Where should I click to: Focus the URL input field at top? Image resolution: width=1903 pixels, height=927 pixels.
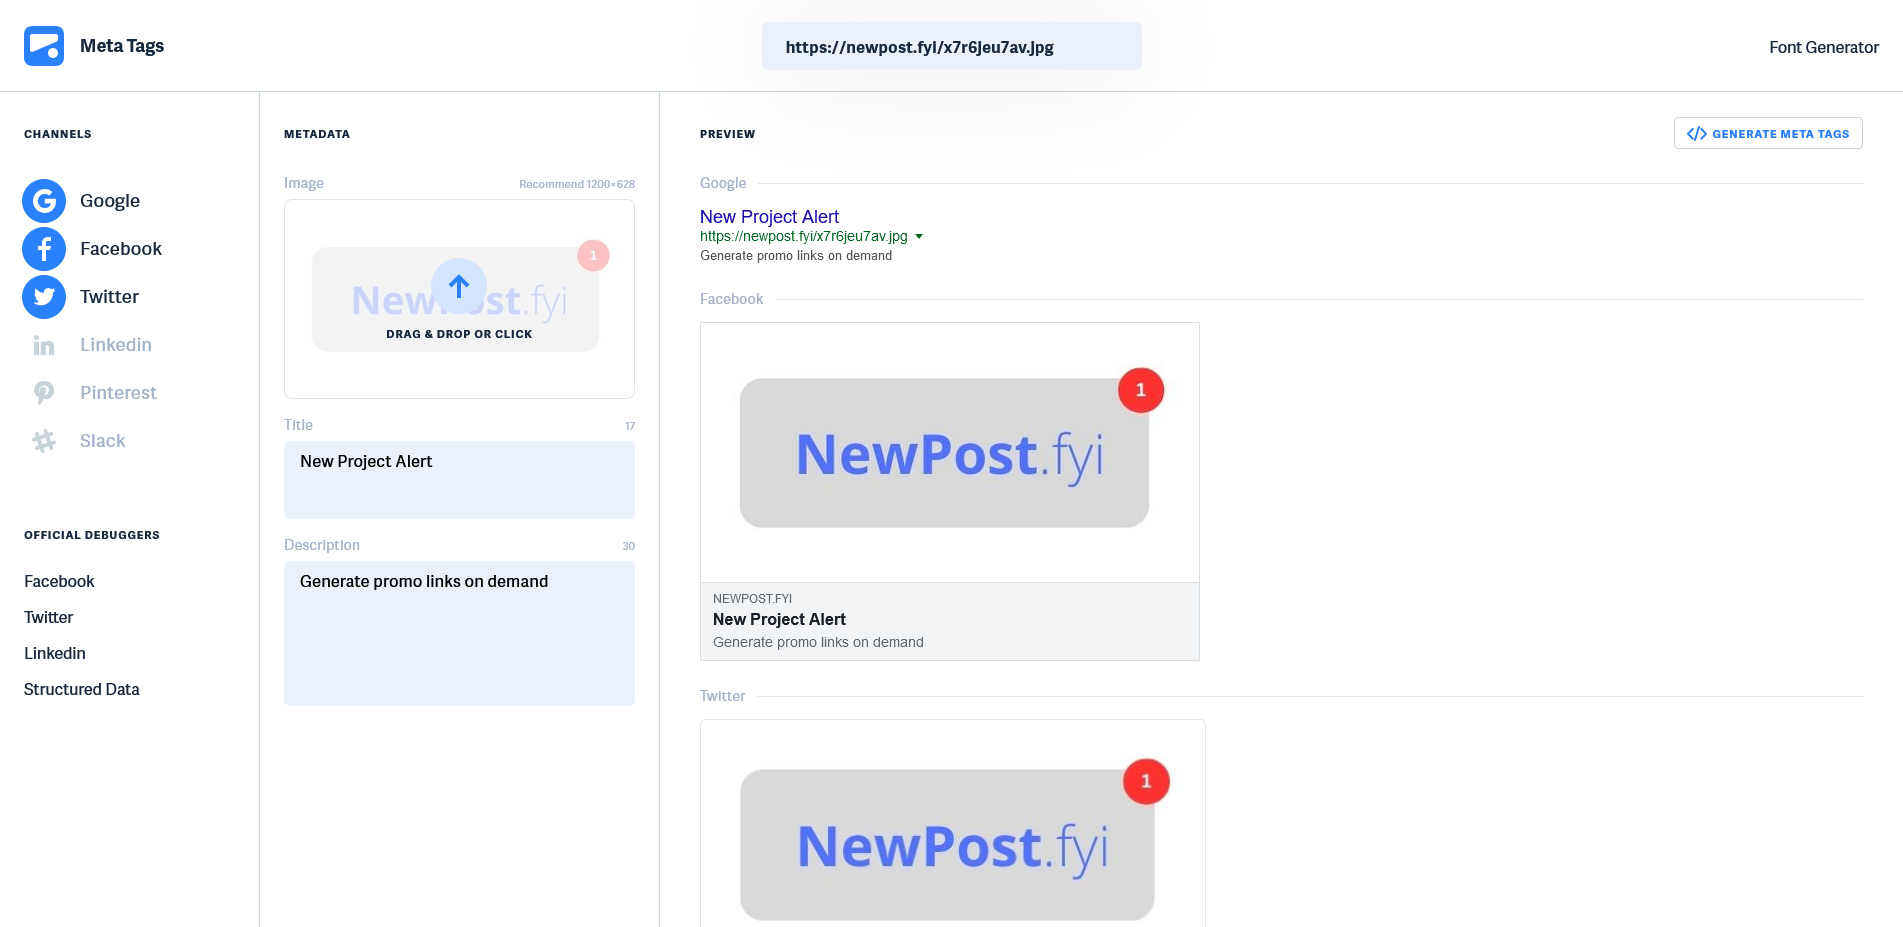point(951,47)
